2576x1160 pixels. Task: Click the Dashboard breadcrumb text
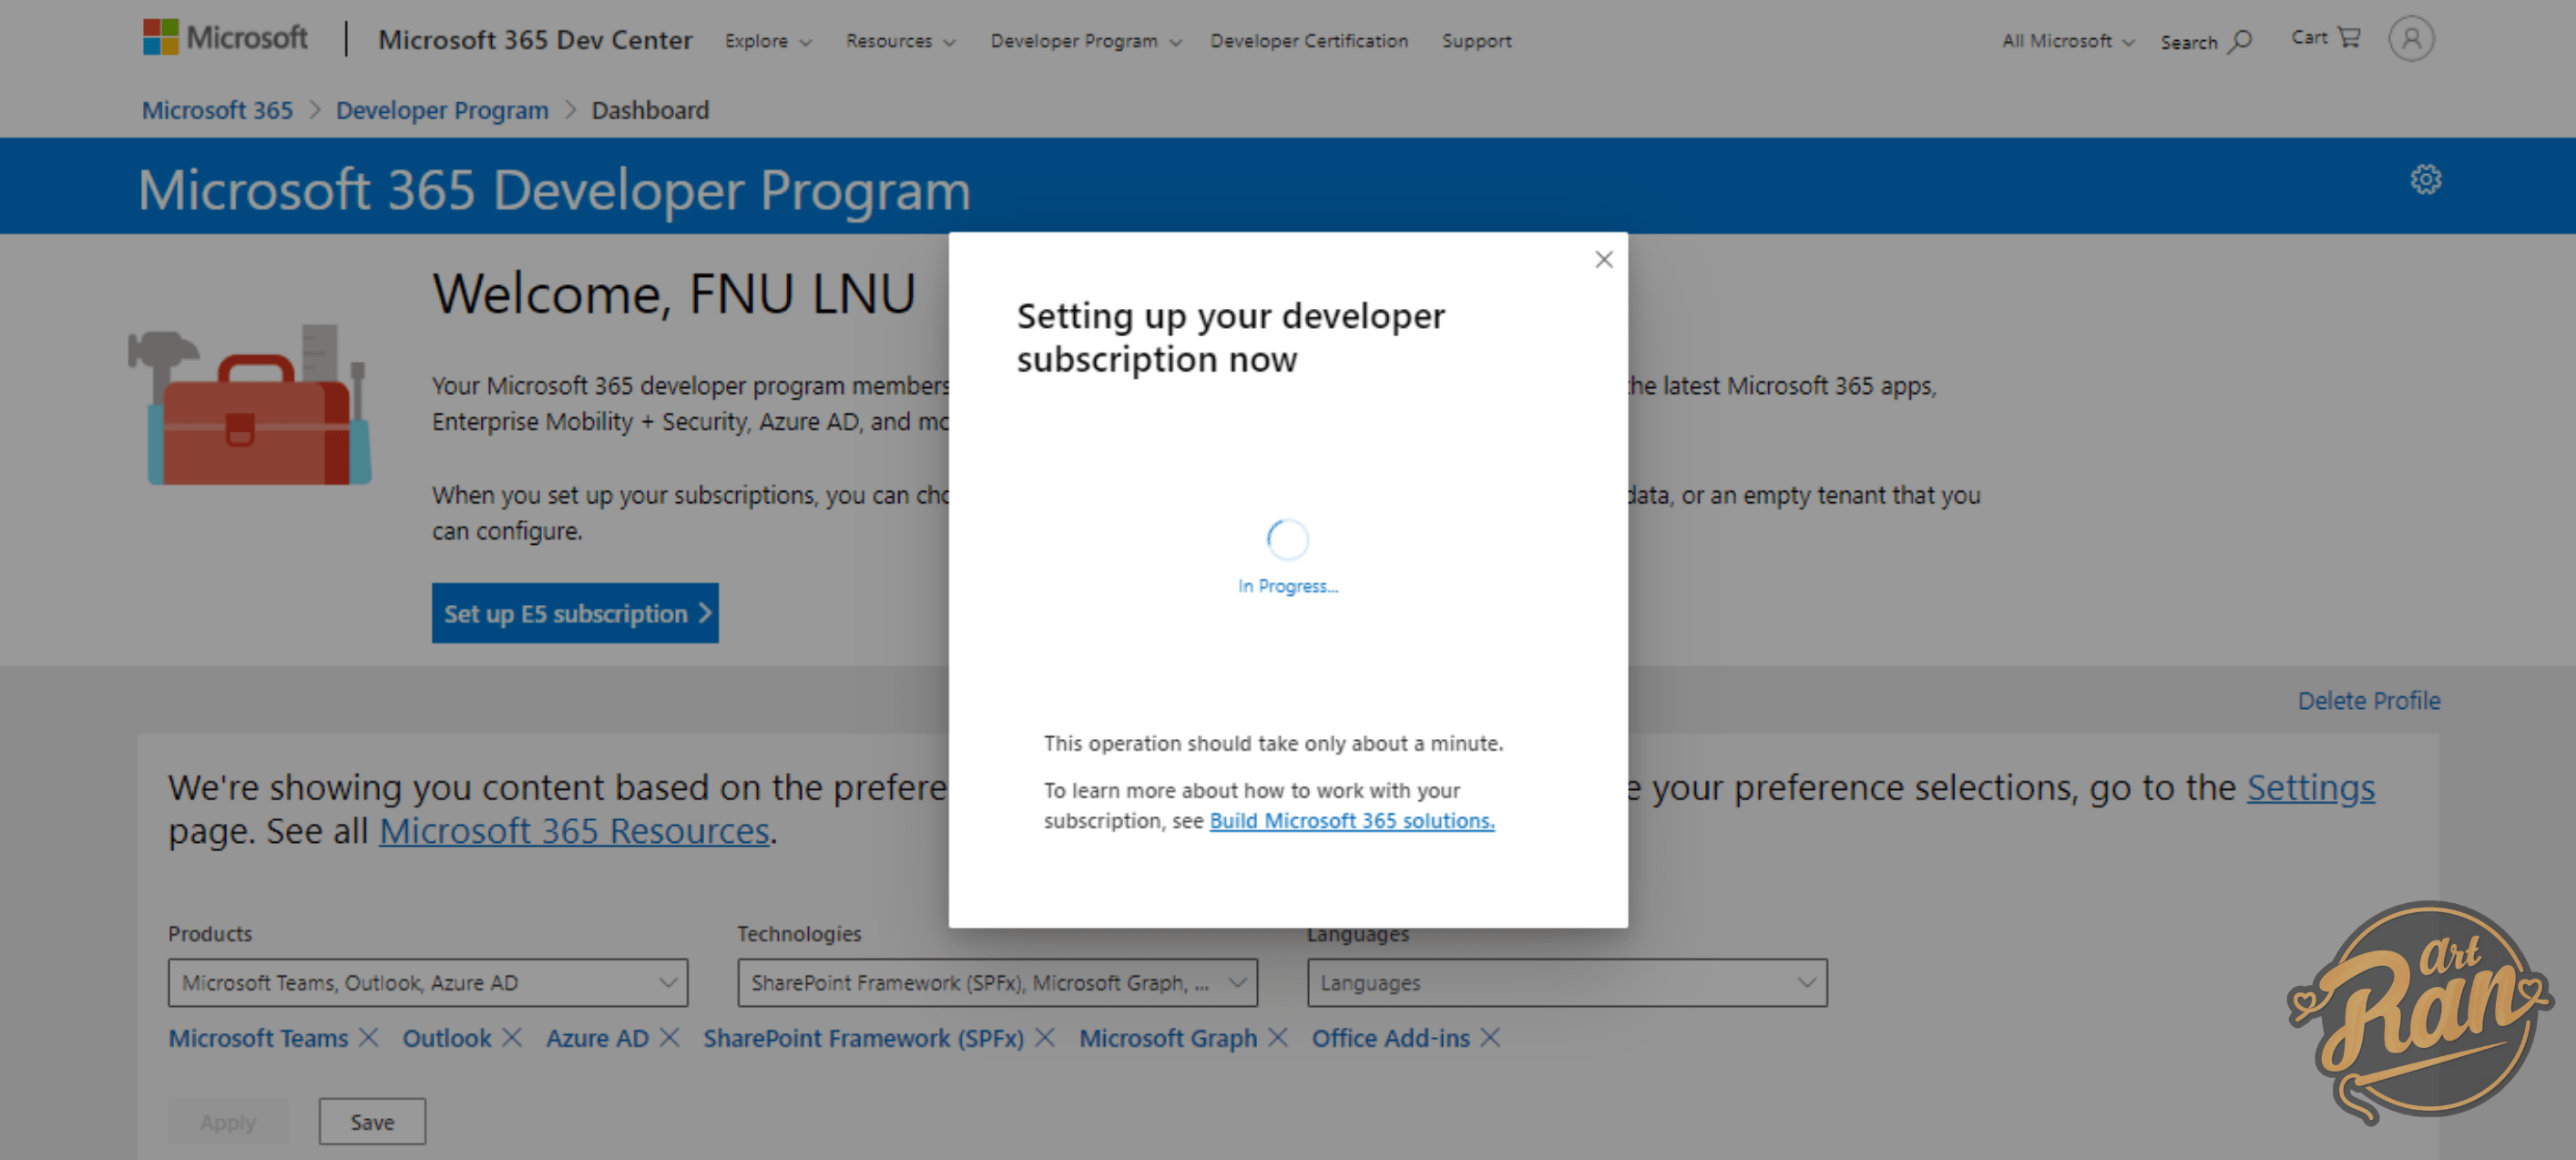tap(650, 110)
